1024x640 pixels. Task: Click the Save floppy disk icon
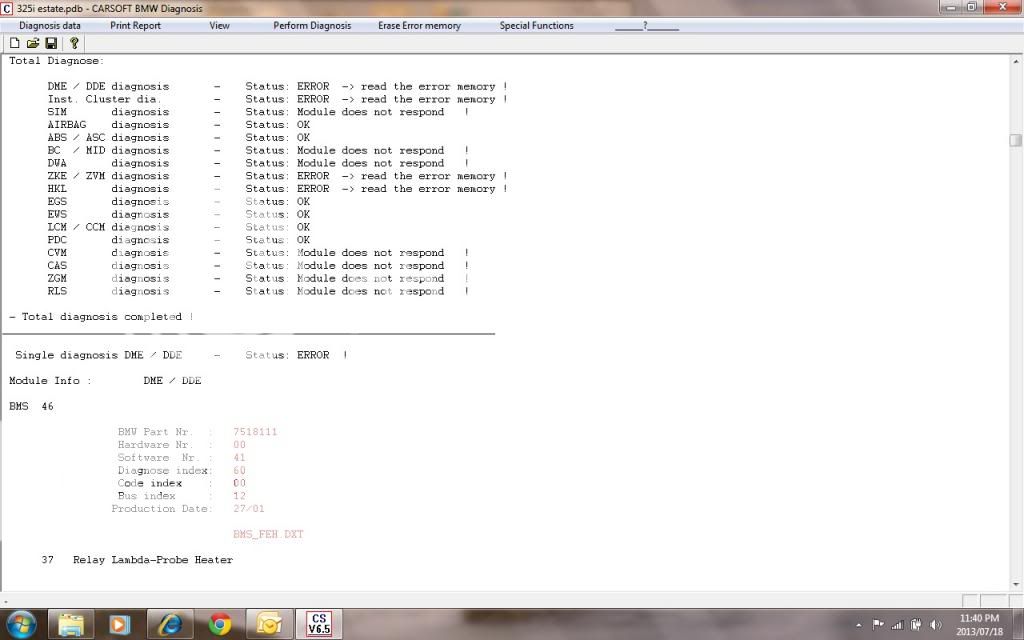coord(51,43)
